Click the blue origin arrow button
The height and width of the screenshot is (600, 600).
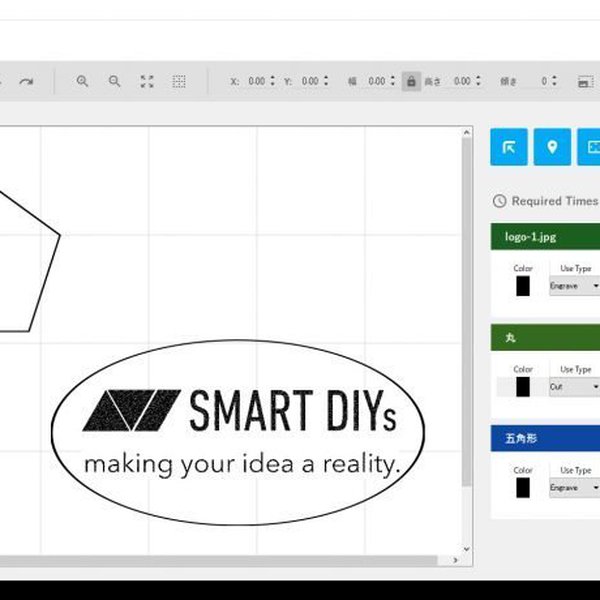pyautogui.click(x=509, y=147)
